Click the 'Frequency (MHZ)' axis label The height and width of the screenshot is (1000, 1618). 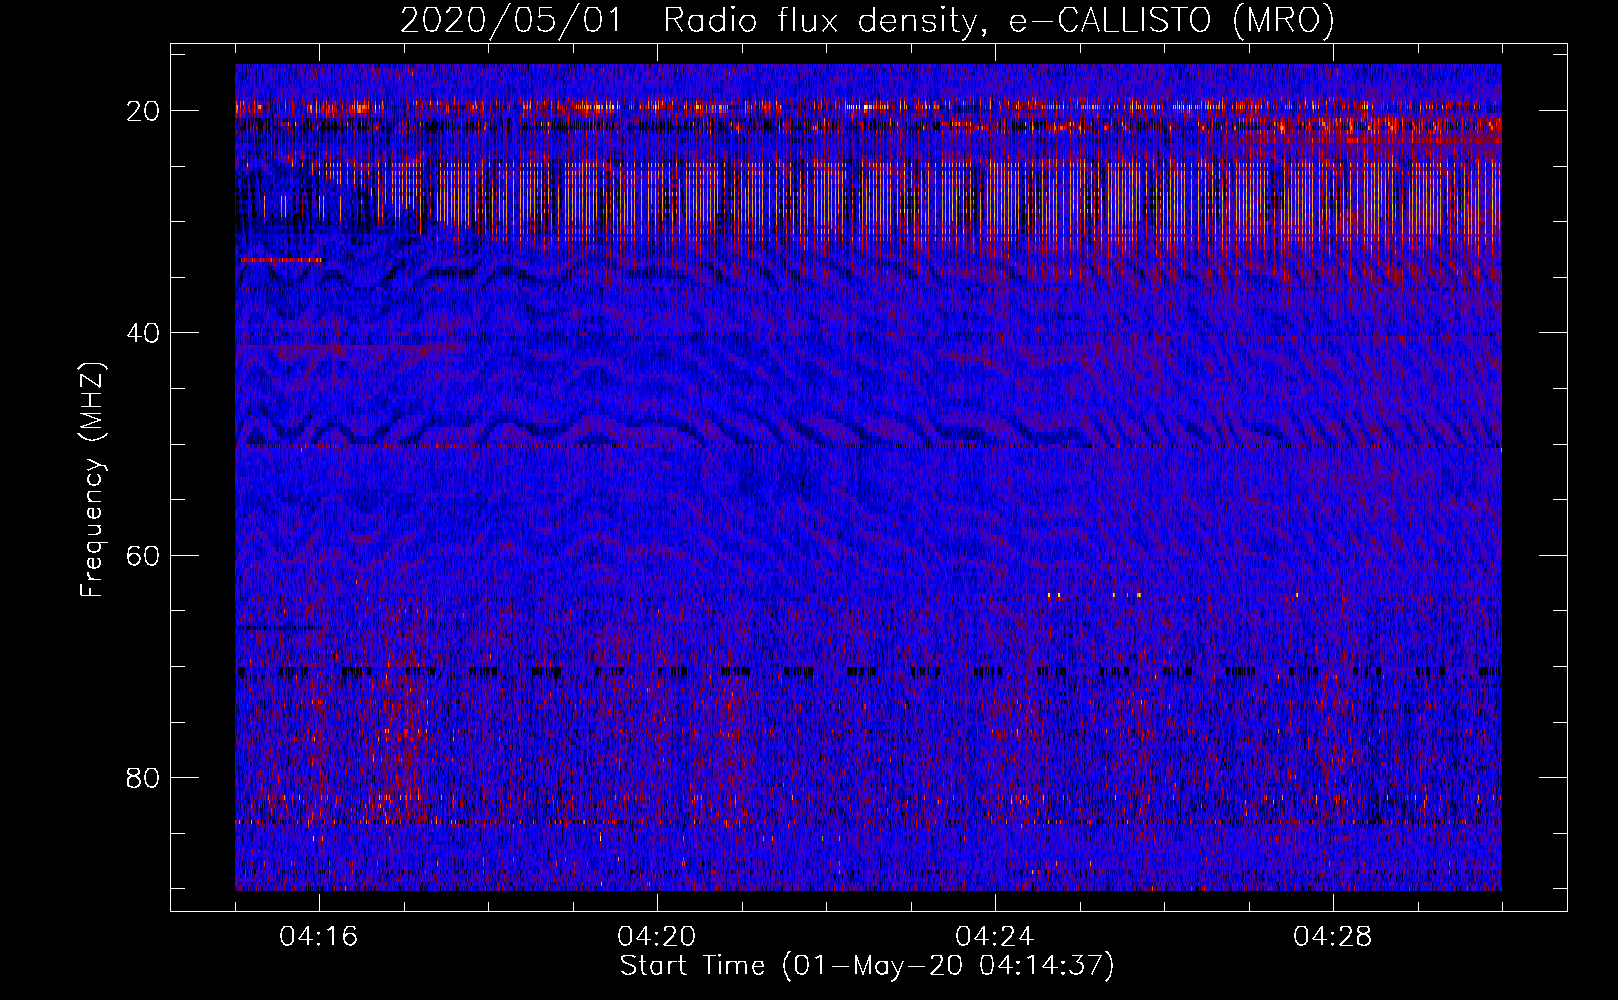92,480
